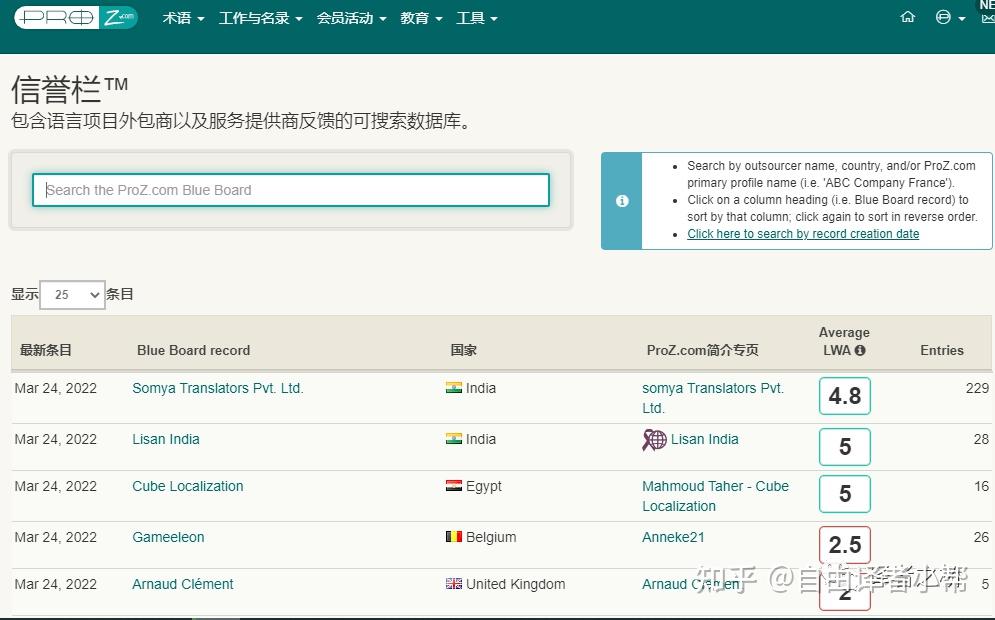Open the 工作与名录 menu
995x620 pixels.
tap(253, 18)
